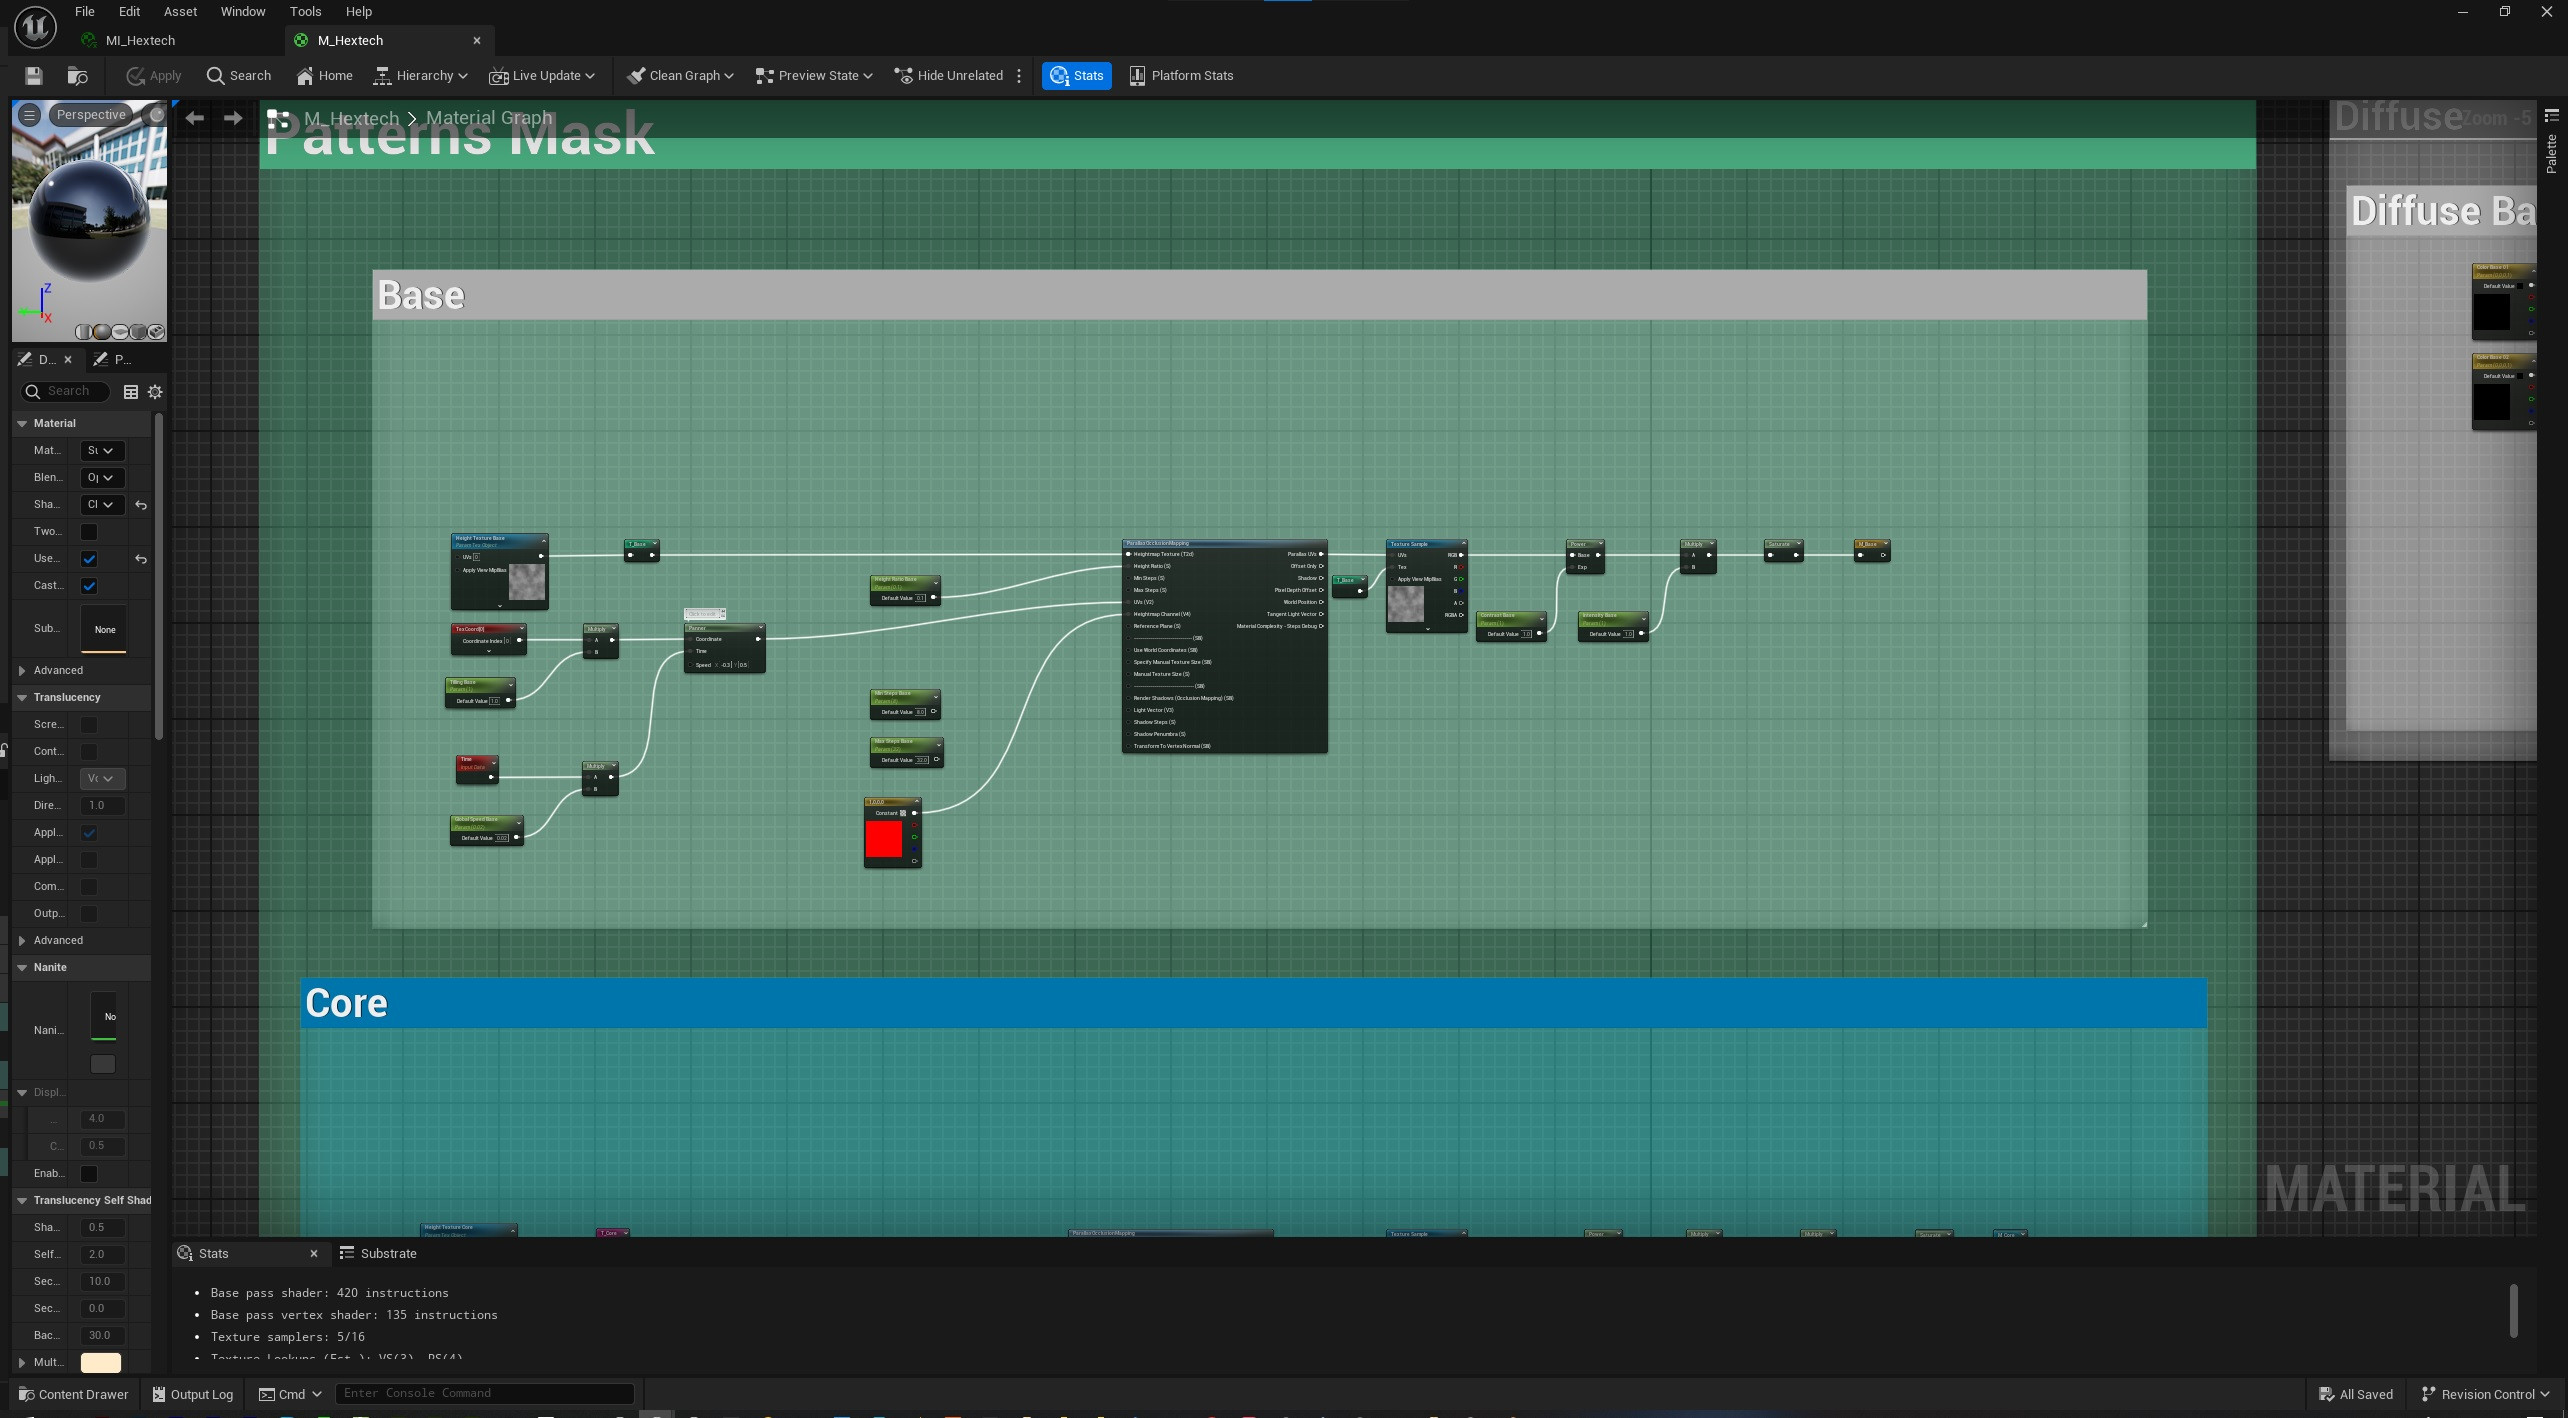Image resolution: width=2568 pixels, height=1418 pixels.
Task: Click the Unreal Engine logo
Action: (x=35, y=27)
